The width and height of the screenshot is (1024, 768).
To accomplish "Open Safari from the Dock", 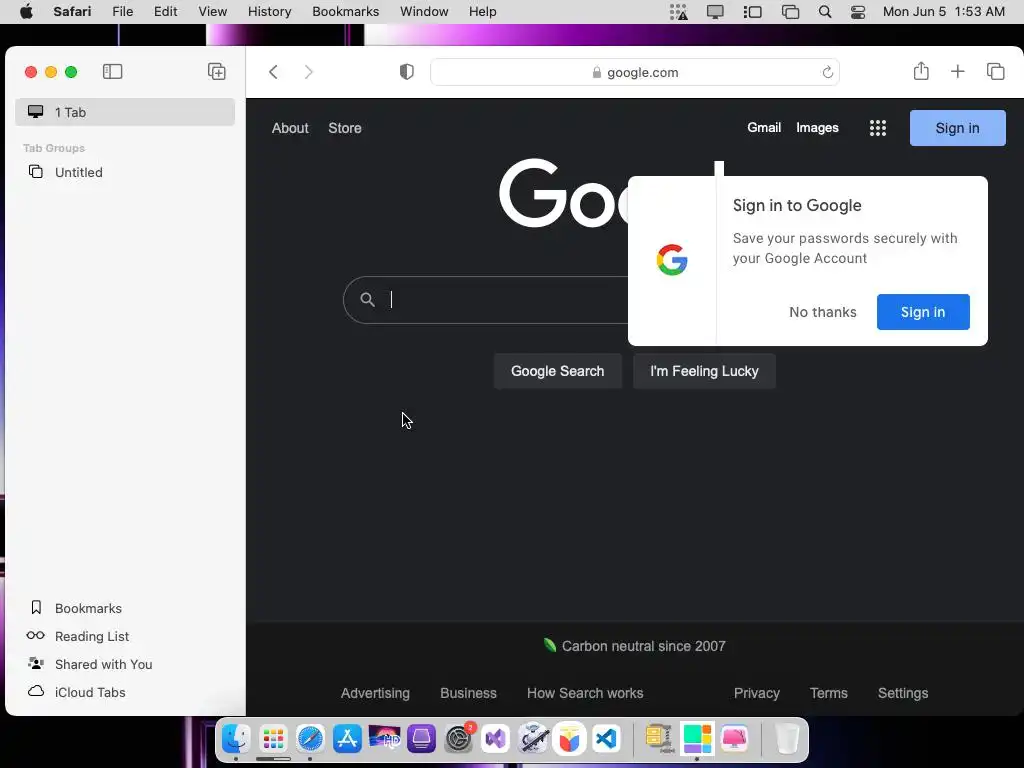I will pos(310,739).
